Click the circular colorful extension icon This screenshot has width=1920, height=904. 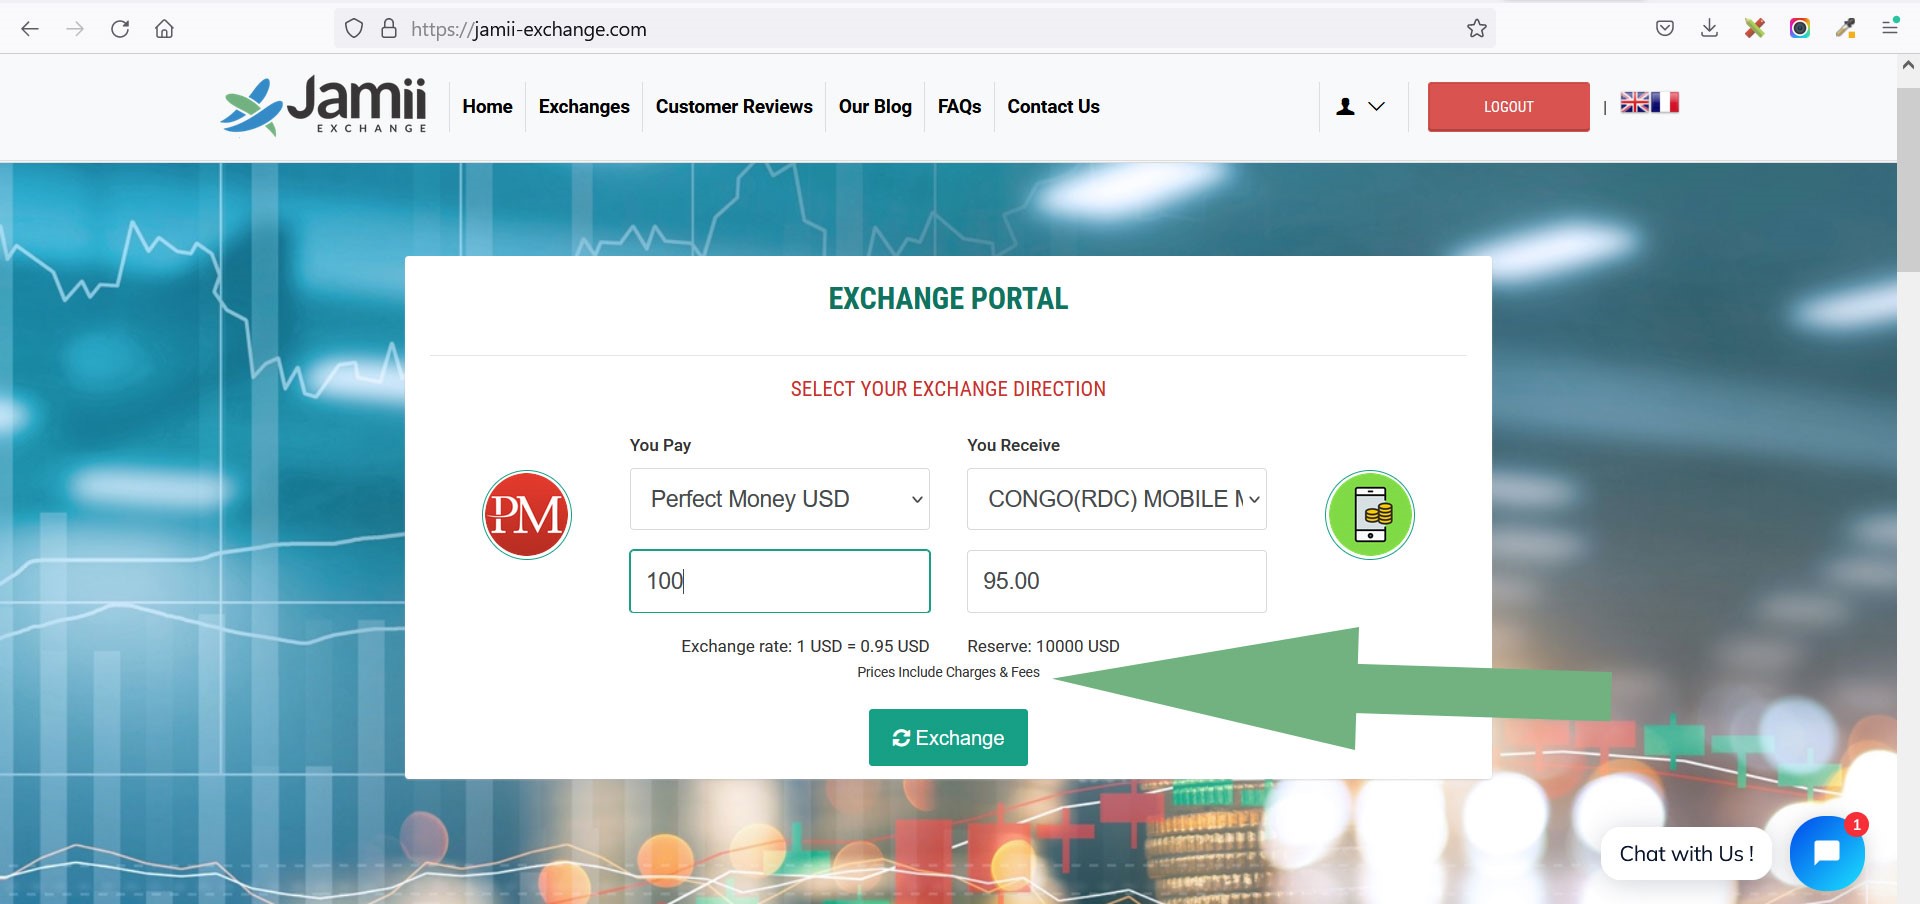1800,29
